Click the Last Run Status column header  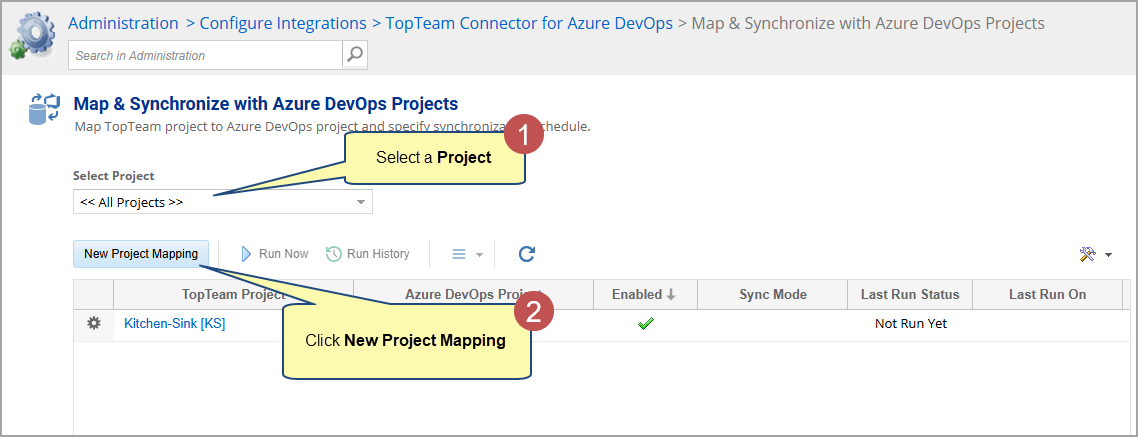(909, 294)
